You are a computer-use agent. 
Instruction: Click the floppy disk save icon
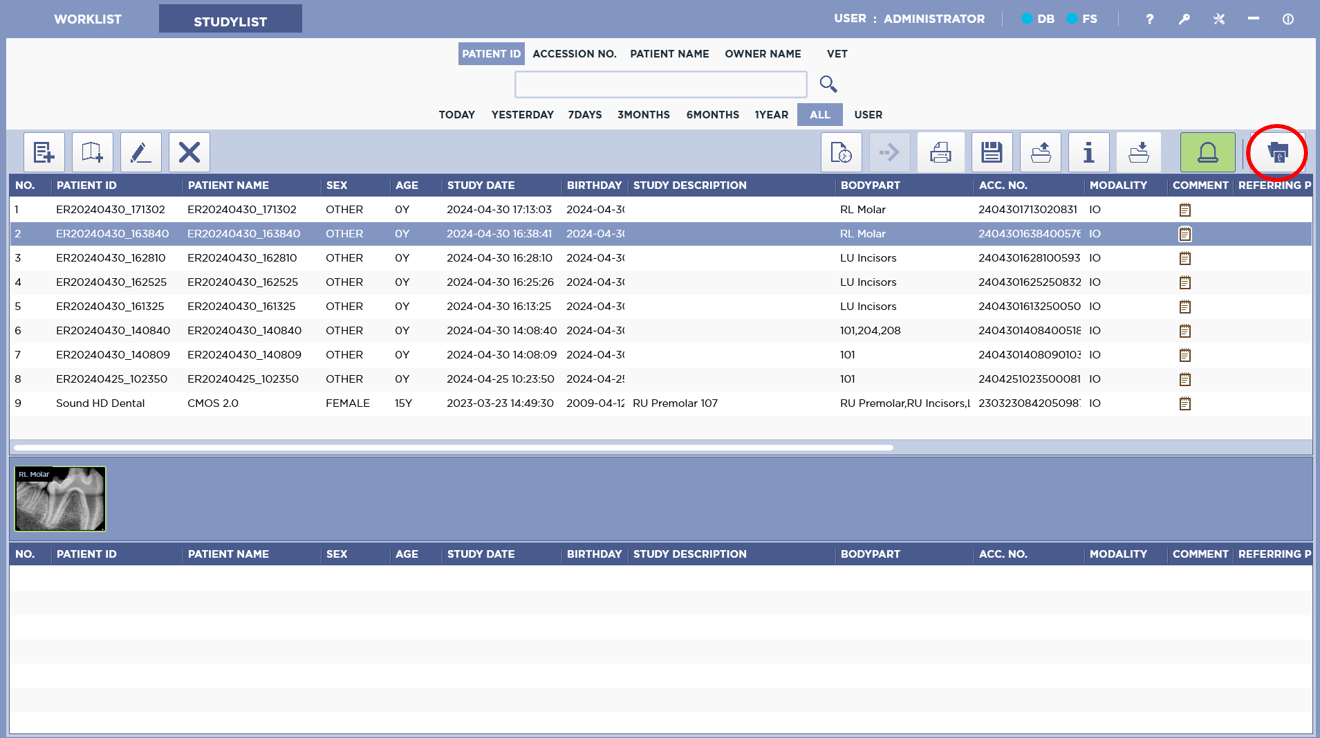tap(991, 152)
